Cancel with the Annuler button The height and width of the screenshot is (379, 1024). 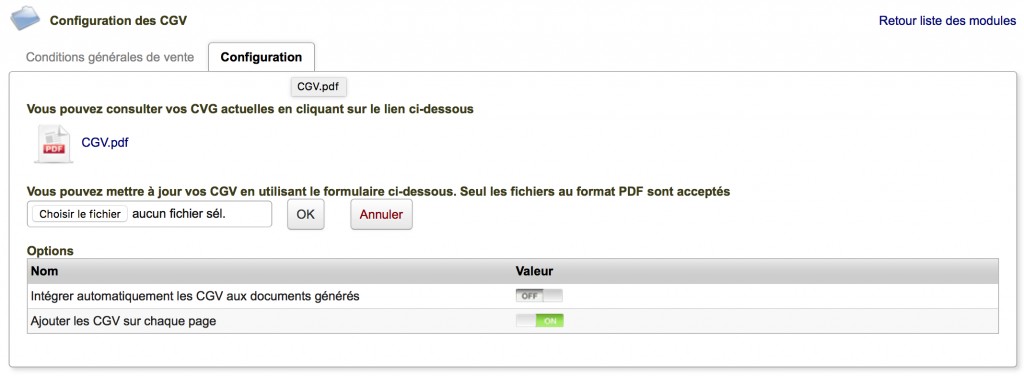coord(381,214)
